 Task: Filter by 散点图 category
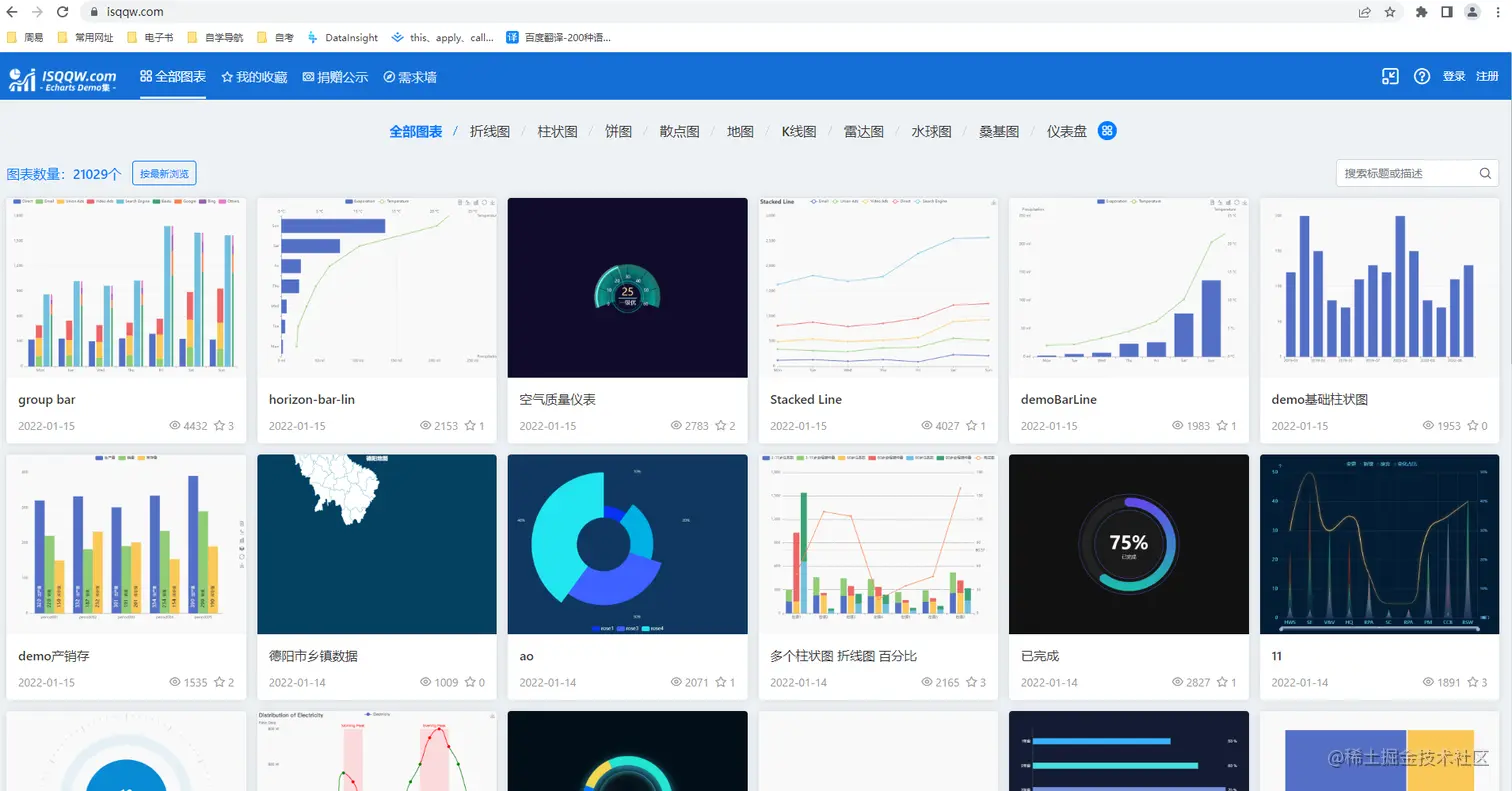[679, 131]
